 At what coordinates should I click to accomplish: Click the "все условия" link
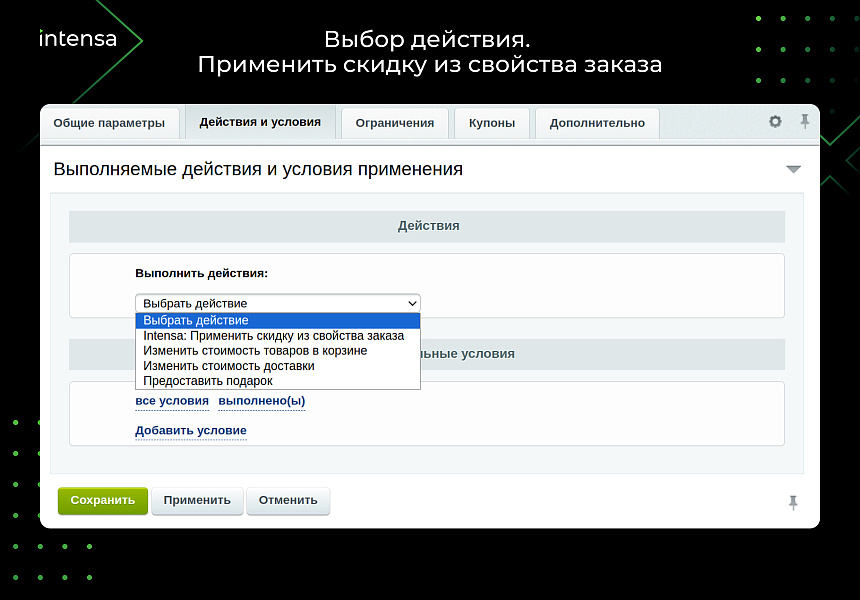point(171,400)
